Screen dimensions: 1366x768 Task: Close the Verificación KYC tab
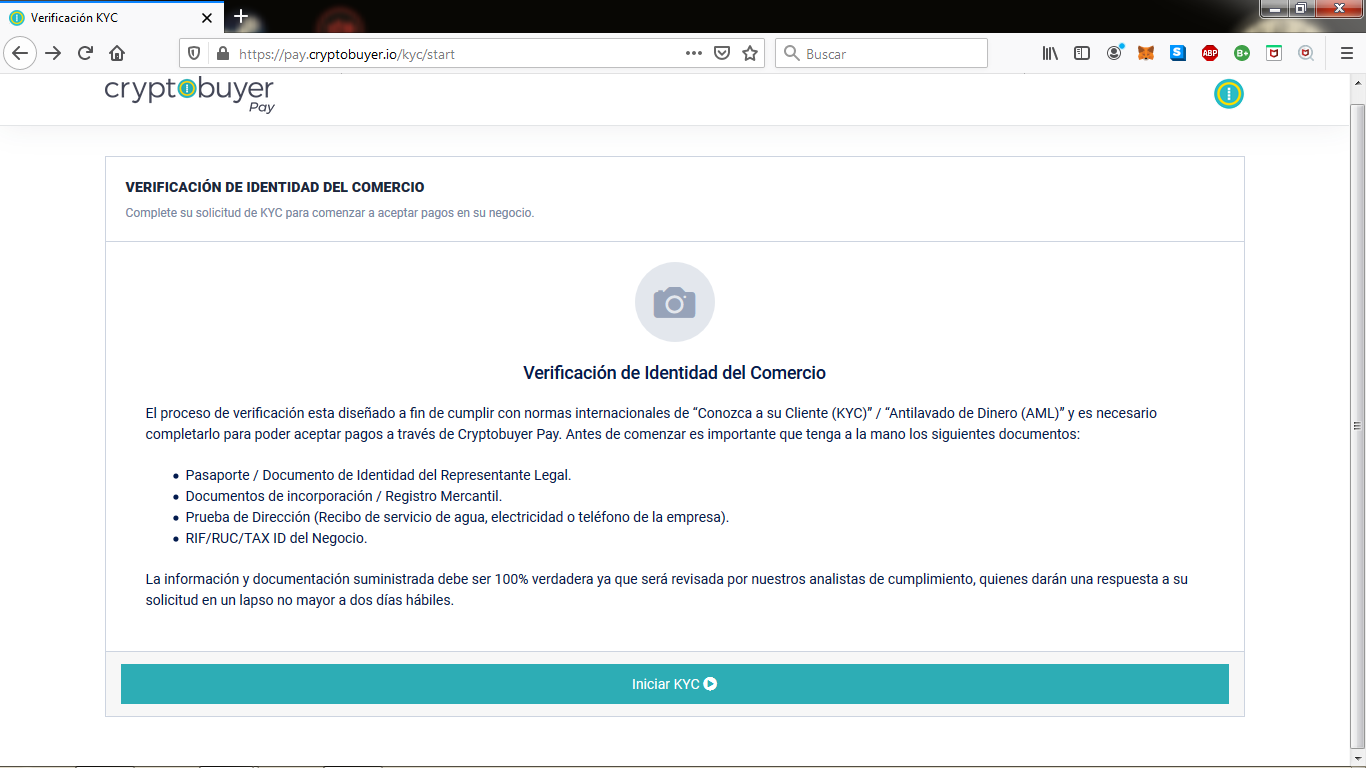(x=207, y=18)
